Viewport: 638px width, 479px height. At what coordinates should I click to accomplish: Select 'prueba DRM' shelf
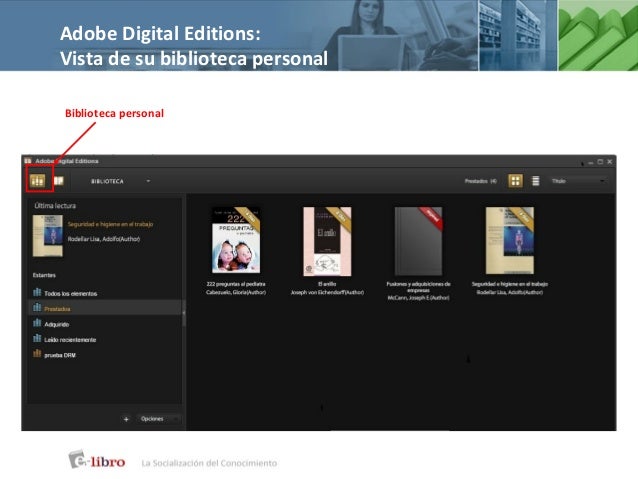(x=105, y=355)
